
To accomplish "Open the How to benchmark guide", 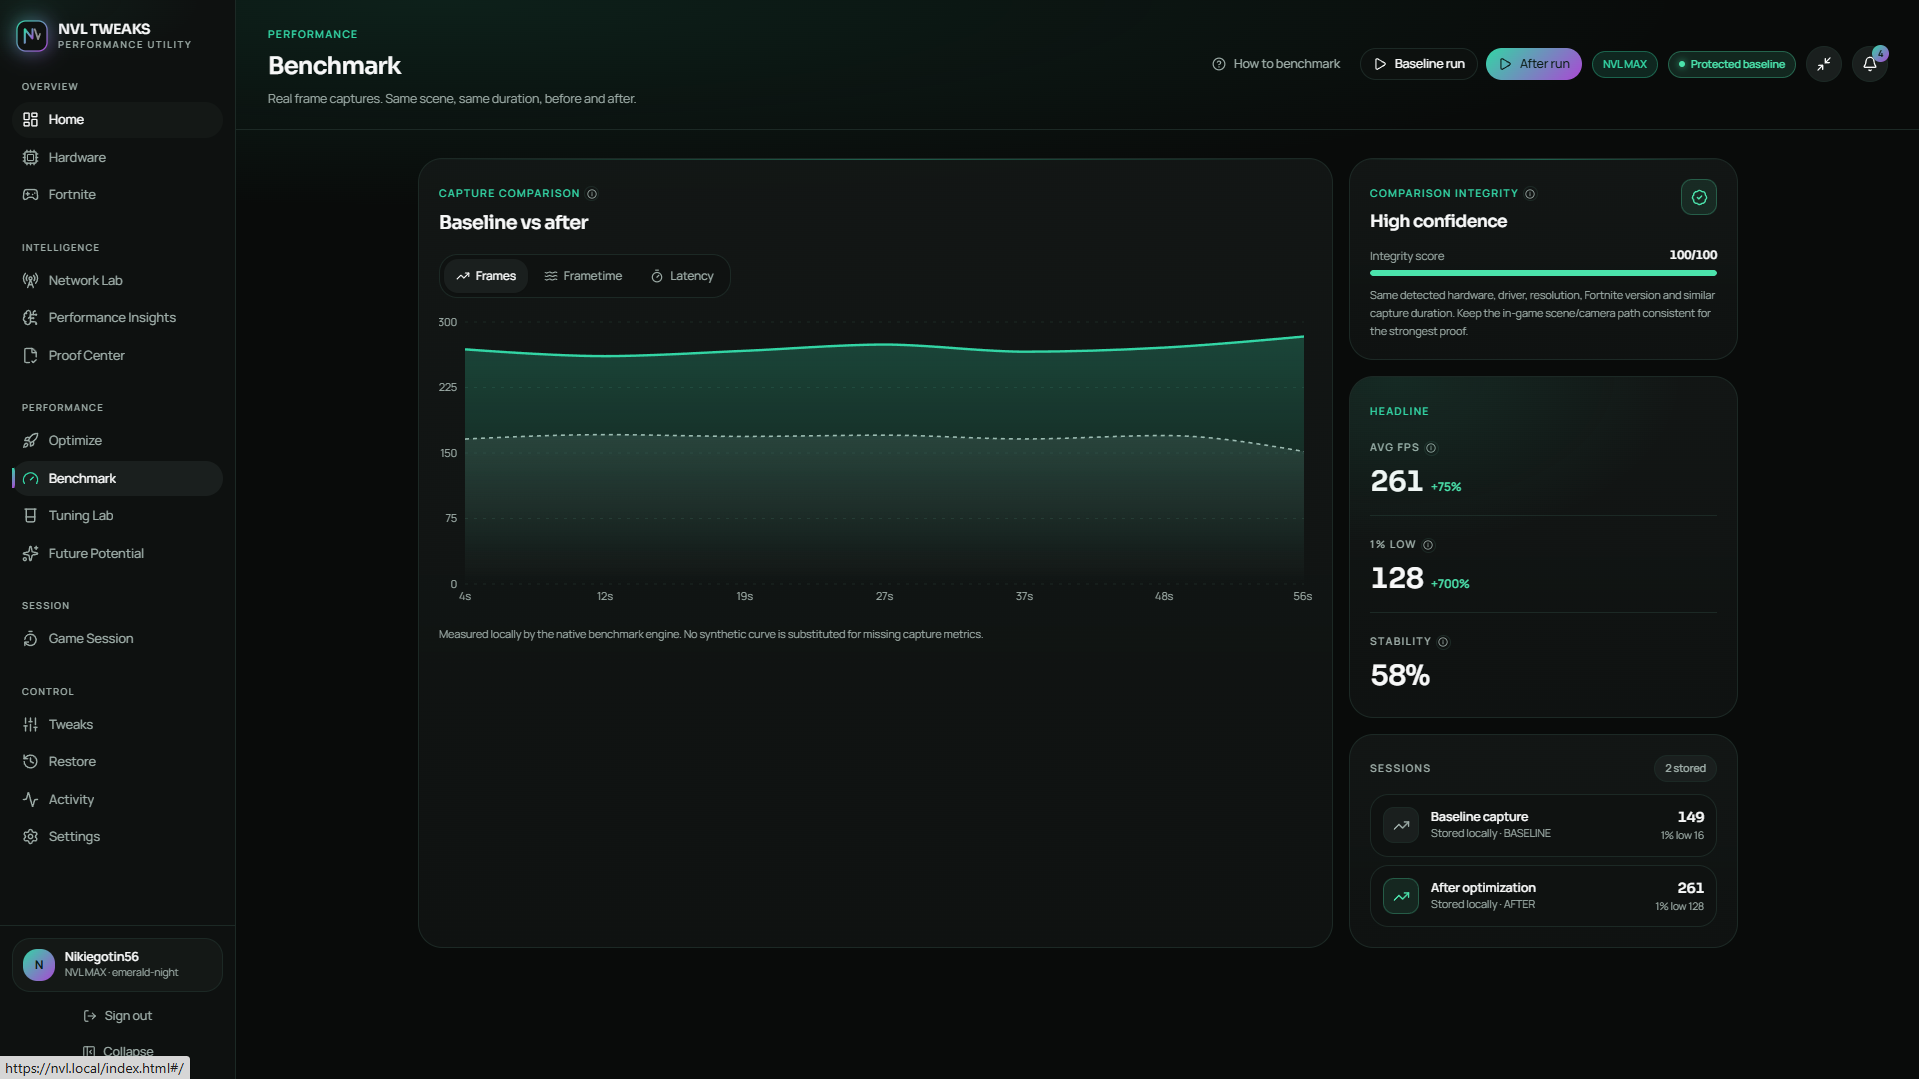I will click(x=1276, y=64).
